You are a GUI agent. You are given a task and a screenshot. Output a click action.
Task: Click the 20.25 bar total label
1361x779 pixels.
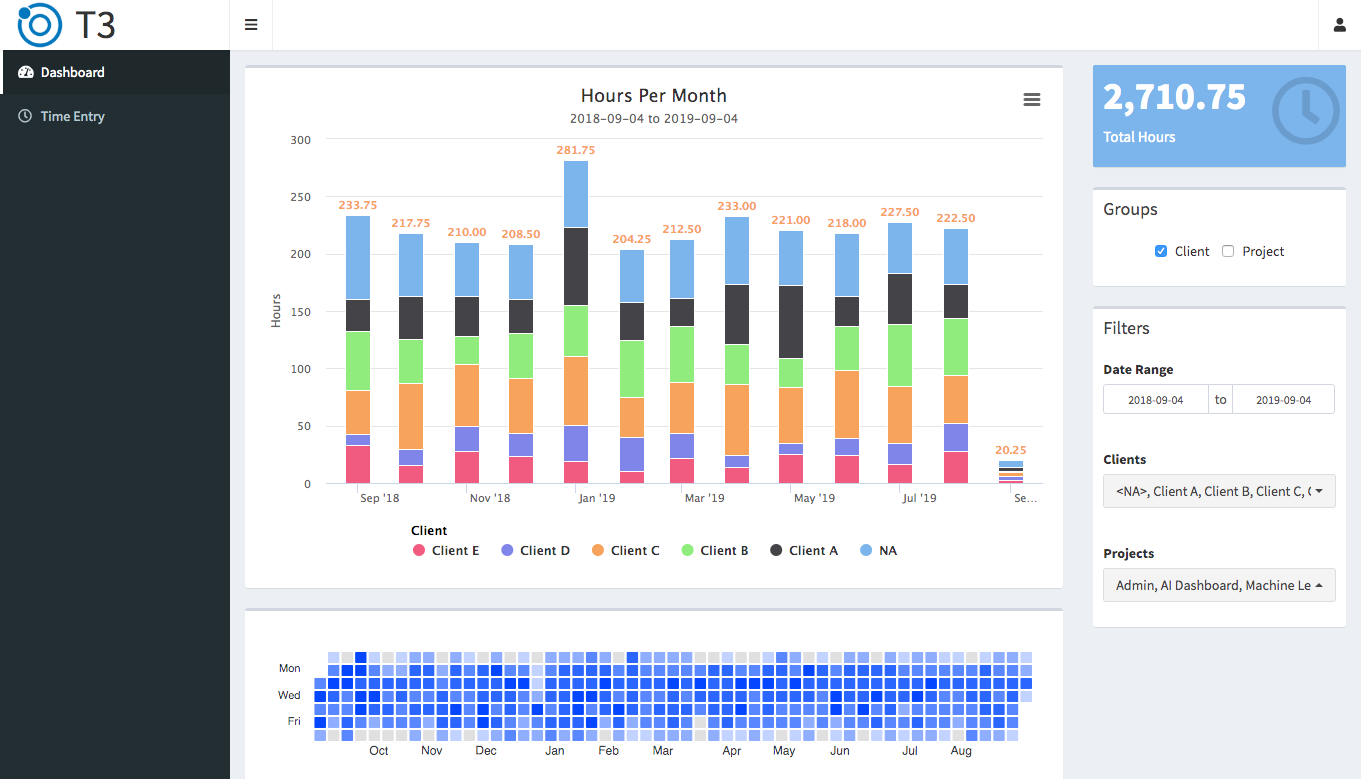point(1011,450)
